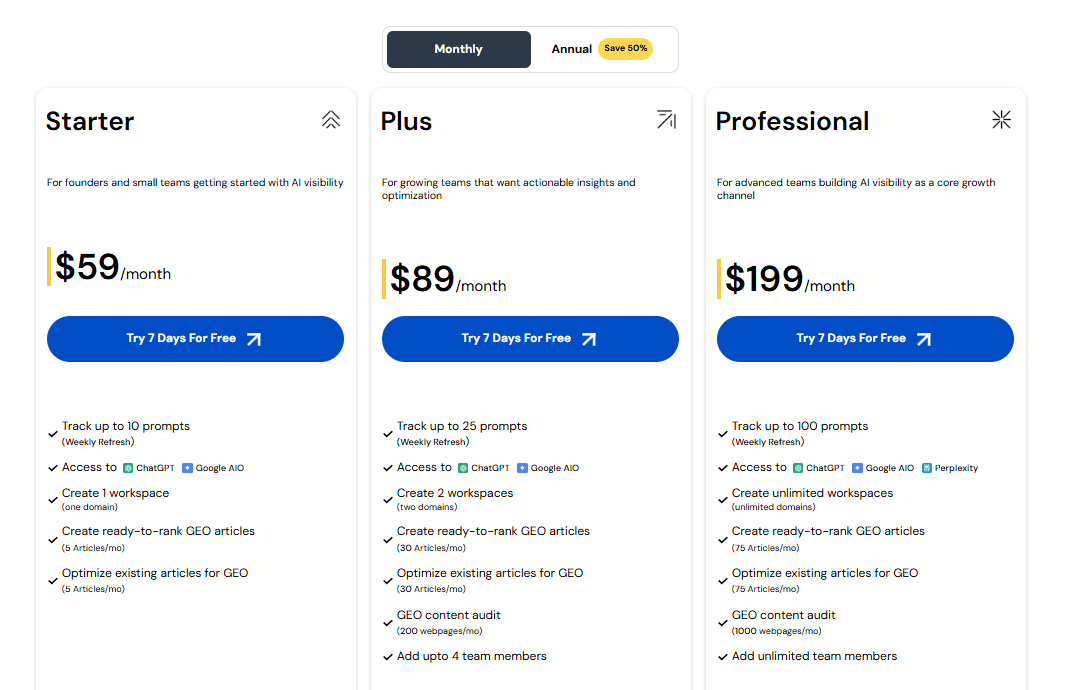
Task: Click the asterisk icon on the Professional card
Action: point(1001,119)
